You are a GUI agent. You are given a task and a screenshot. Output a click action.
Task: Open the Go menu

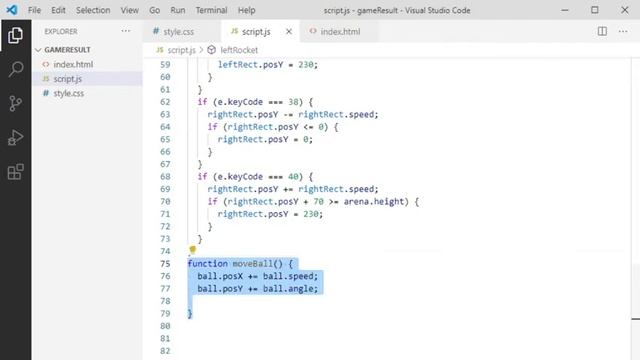tap(154, 10)
